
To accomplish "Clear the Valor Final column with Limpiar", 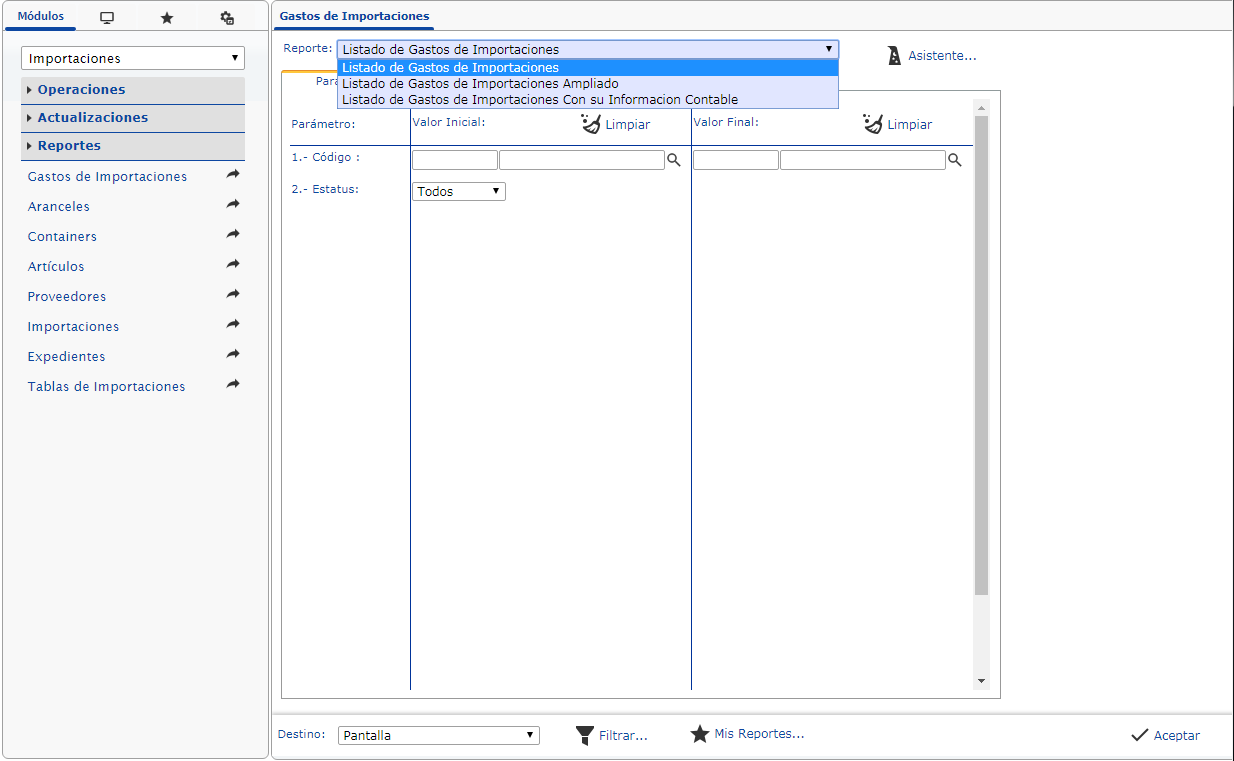I will click(898, 124).
